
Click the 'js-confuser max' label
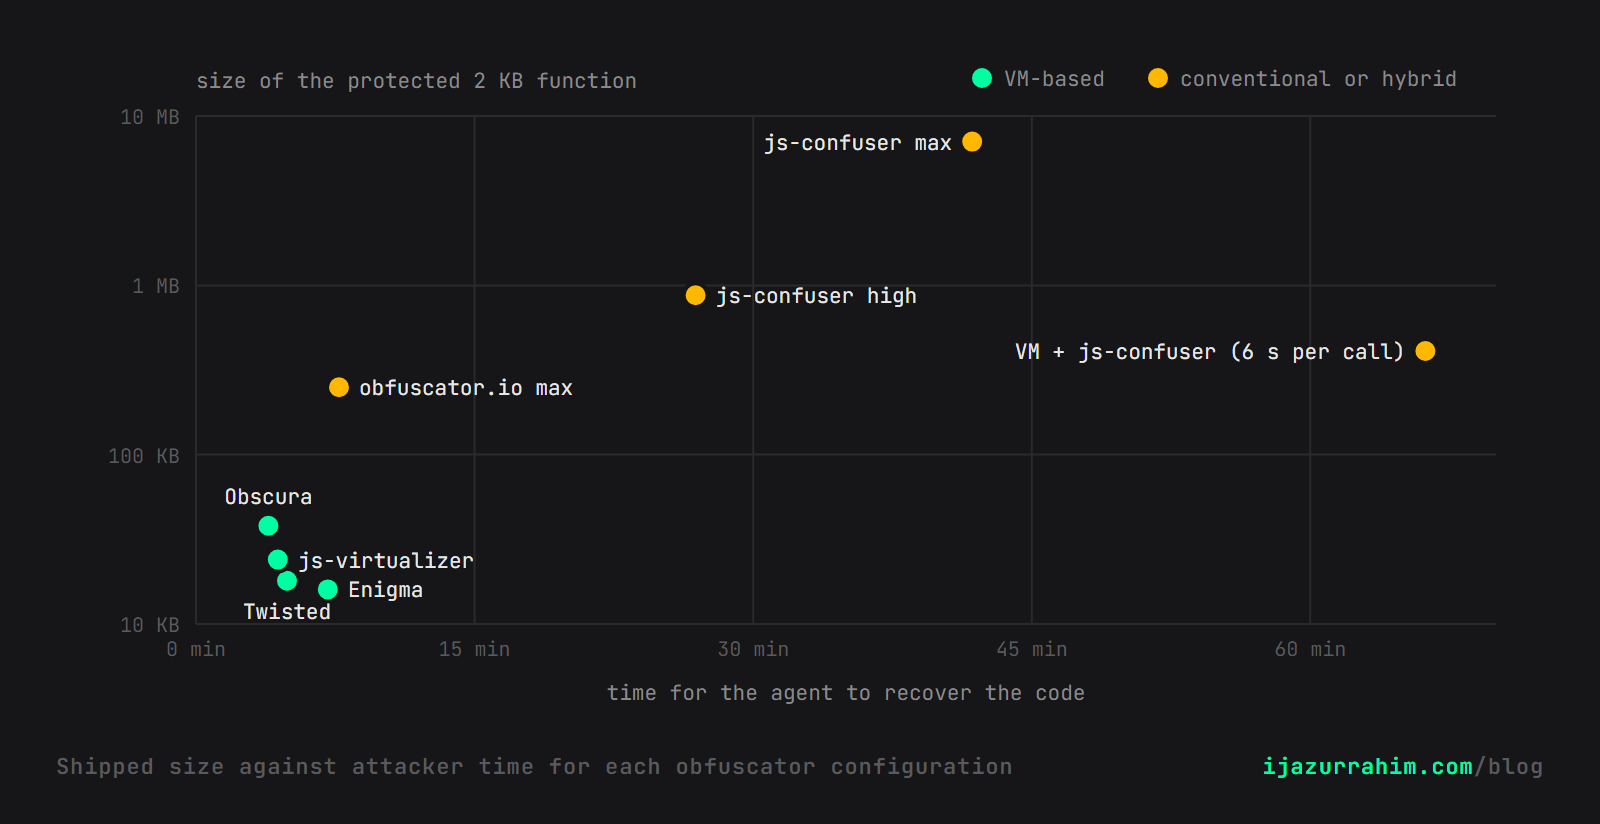pos(858,143)
